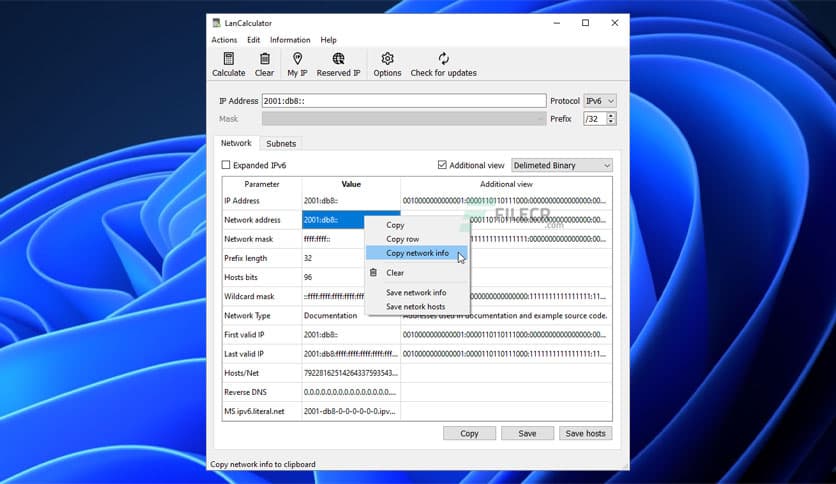Select the MS ipv6.literal.net value cell
The width and height of the screenshot is (836, 484).
[x=351, y=412]
